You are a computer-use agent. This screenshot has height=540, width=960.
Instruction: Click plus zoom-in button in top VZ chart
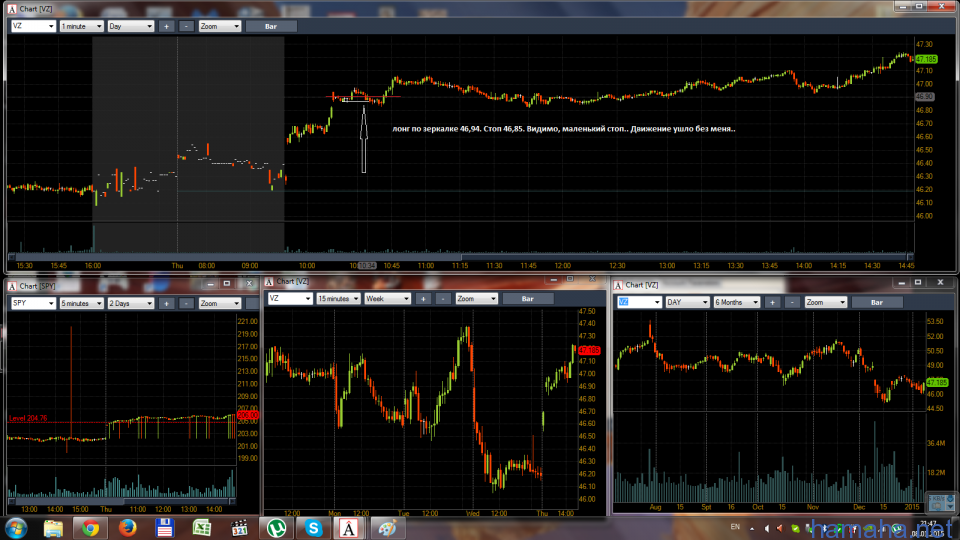[166, 26]
